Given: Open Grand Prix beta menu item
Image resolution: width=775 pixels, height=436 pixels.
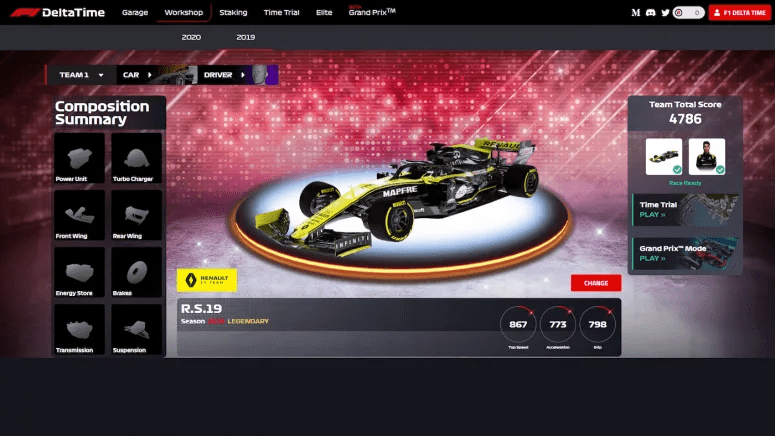Looking at the screenshot, I should [x=372, y=11].
